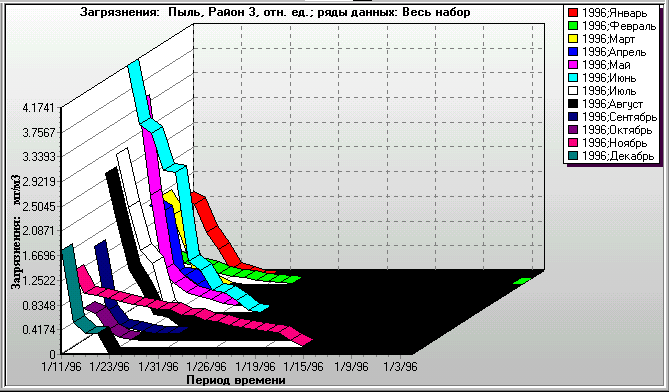The height and width of the screenshot is (392, 669).
Task: Click the teal 1996;Декабрь legend swatch
Action: 573,156
